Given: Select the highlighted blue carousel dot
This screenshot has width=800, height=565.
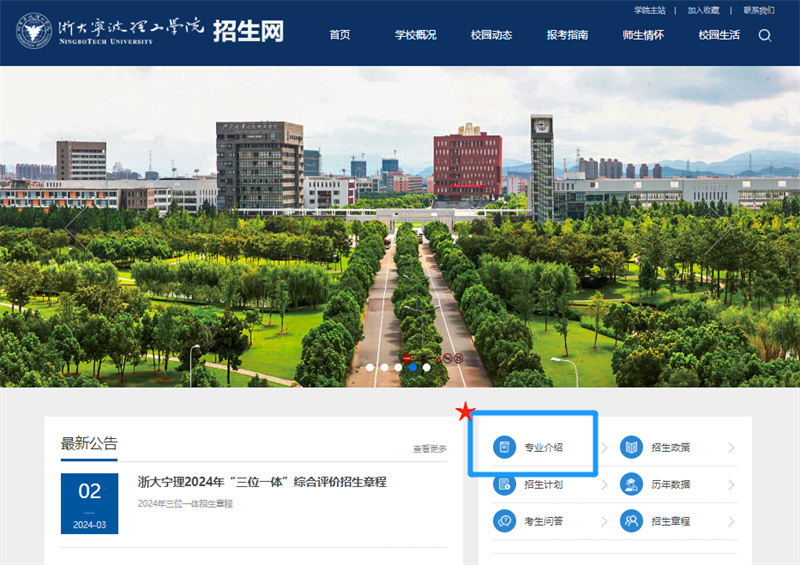Looking at the screenshot, I should click(412, 367).
